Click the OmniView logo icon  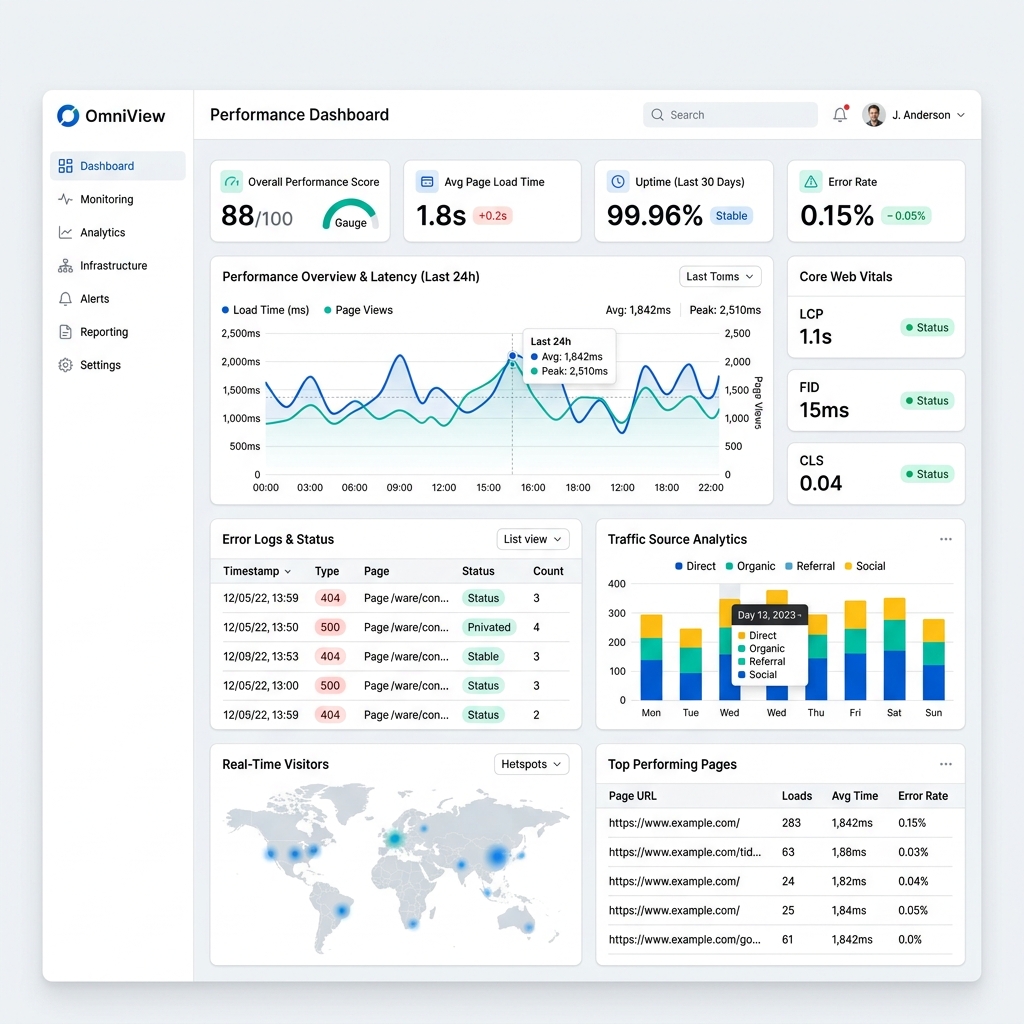tap(68, 116)
